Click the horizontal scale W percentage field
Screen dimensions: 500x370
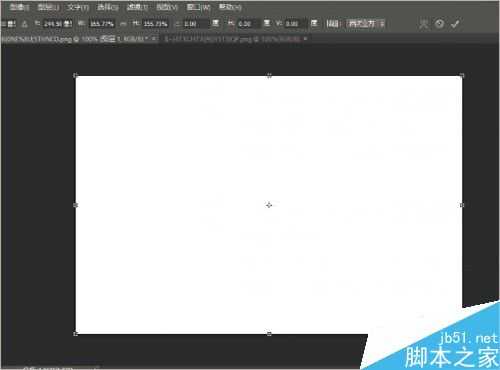pyautogui.click(x=102, y=24)
